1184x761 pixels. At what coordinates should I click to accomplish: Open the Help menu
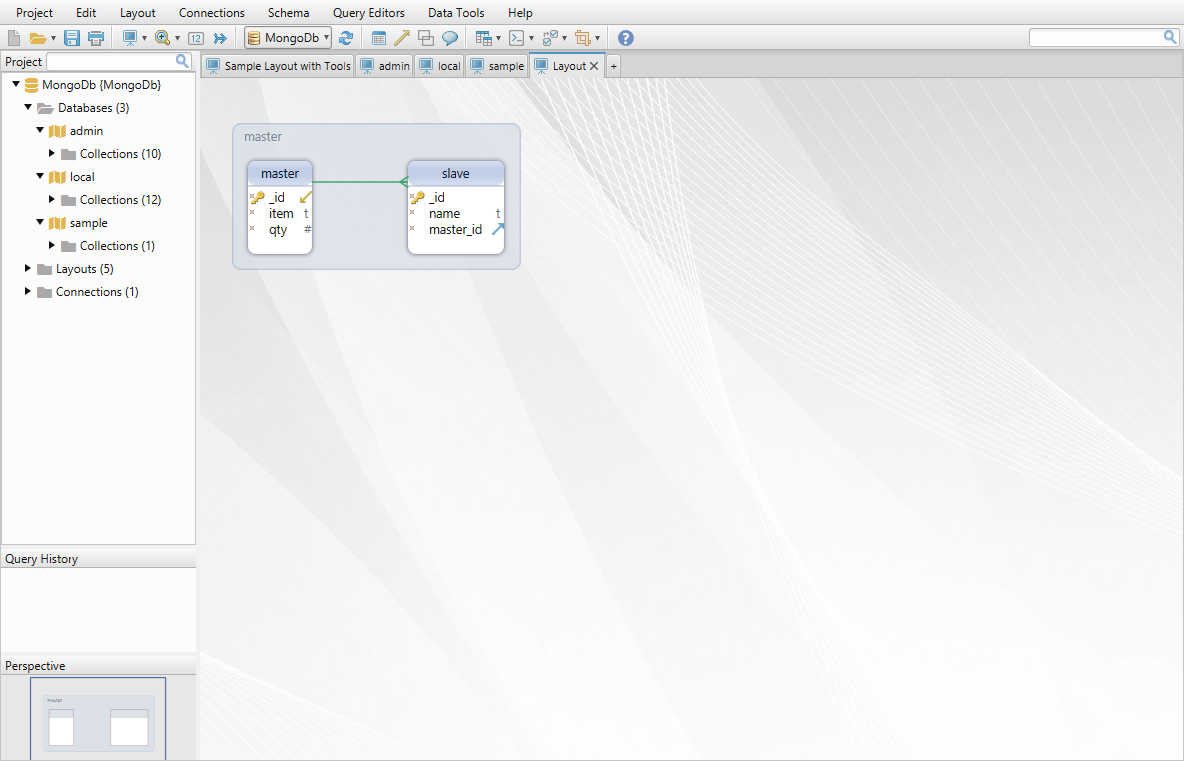pyautogui.click(x=520, y=13)
